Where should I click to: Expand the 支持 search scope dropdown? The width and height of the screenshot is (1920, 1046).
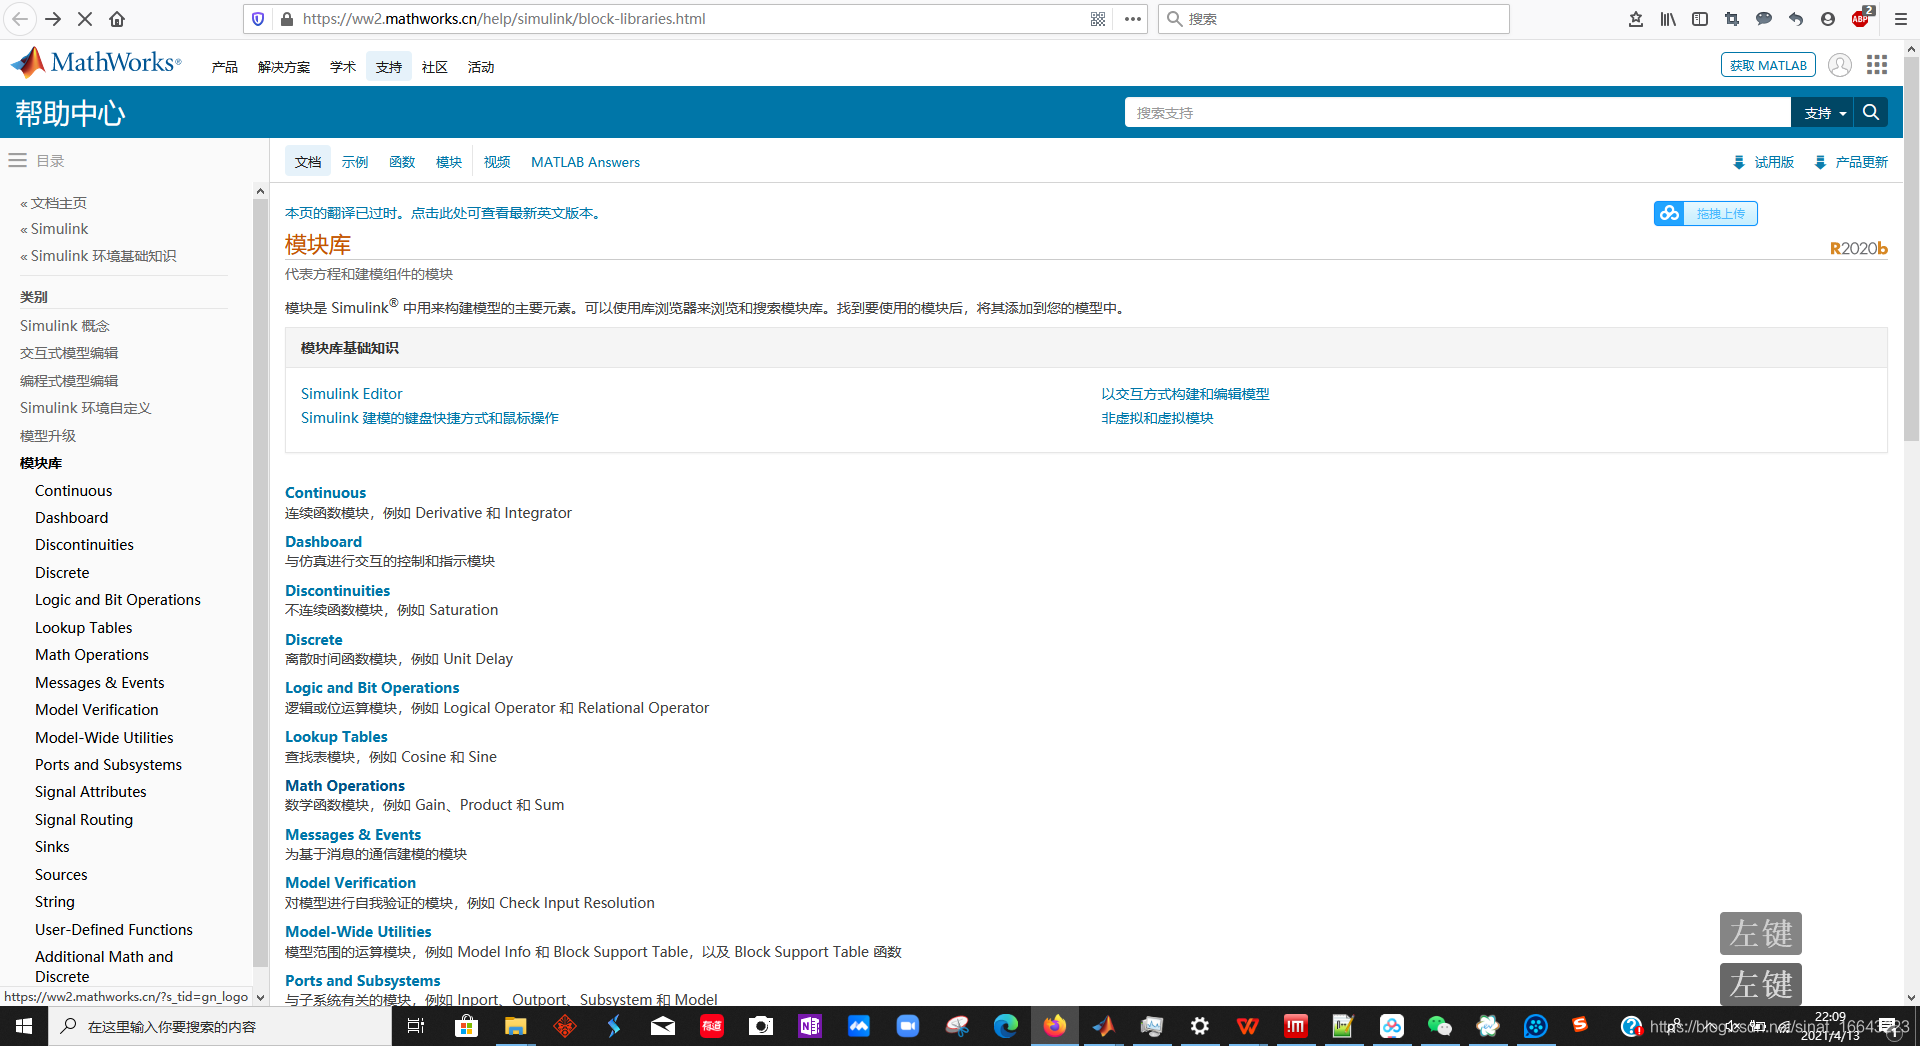click(x=1823, y=113)
